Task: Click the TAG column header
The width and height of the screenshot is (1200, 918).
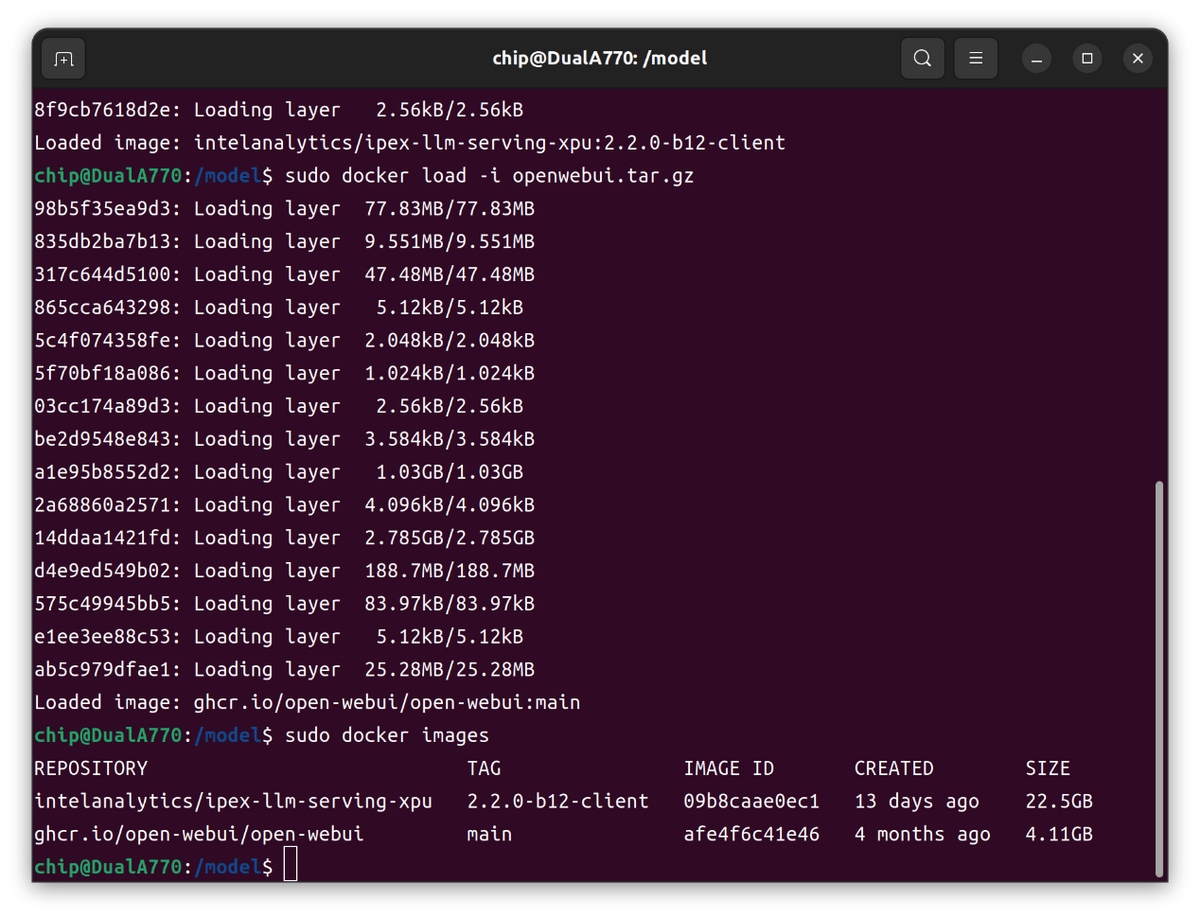Action: 484,769
